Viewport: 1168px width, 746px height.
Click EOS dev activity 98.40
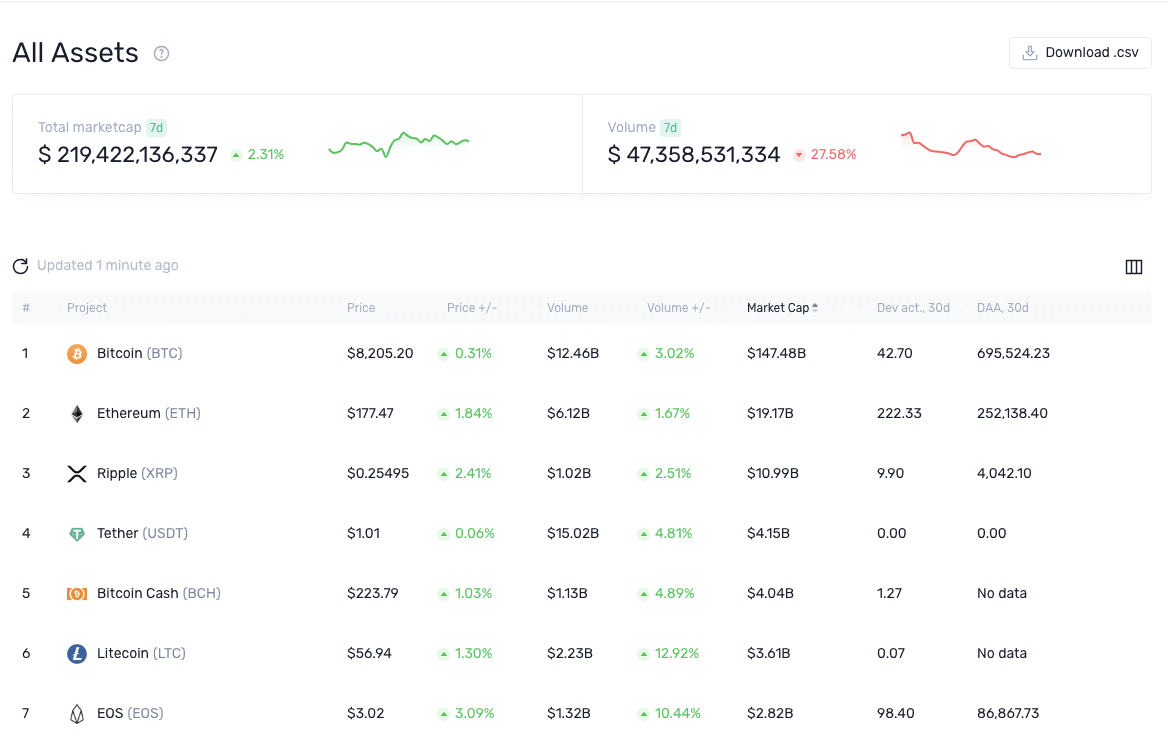[x=895, y=713]
